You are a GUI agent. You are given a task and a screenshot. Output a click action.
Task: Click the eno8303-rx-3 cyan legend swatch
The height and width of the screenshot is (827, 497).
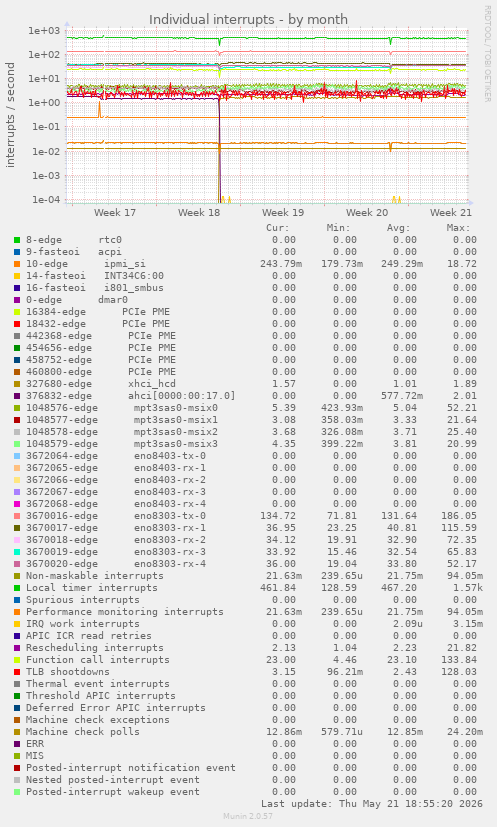(x=17, y=552)
